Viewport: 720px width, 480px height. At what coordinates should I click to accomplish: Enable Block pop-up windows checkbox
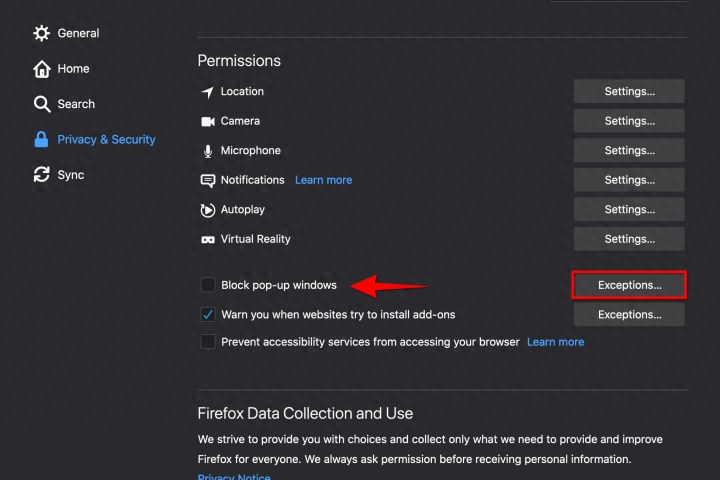click(x=208, y=285)
